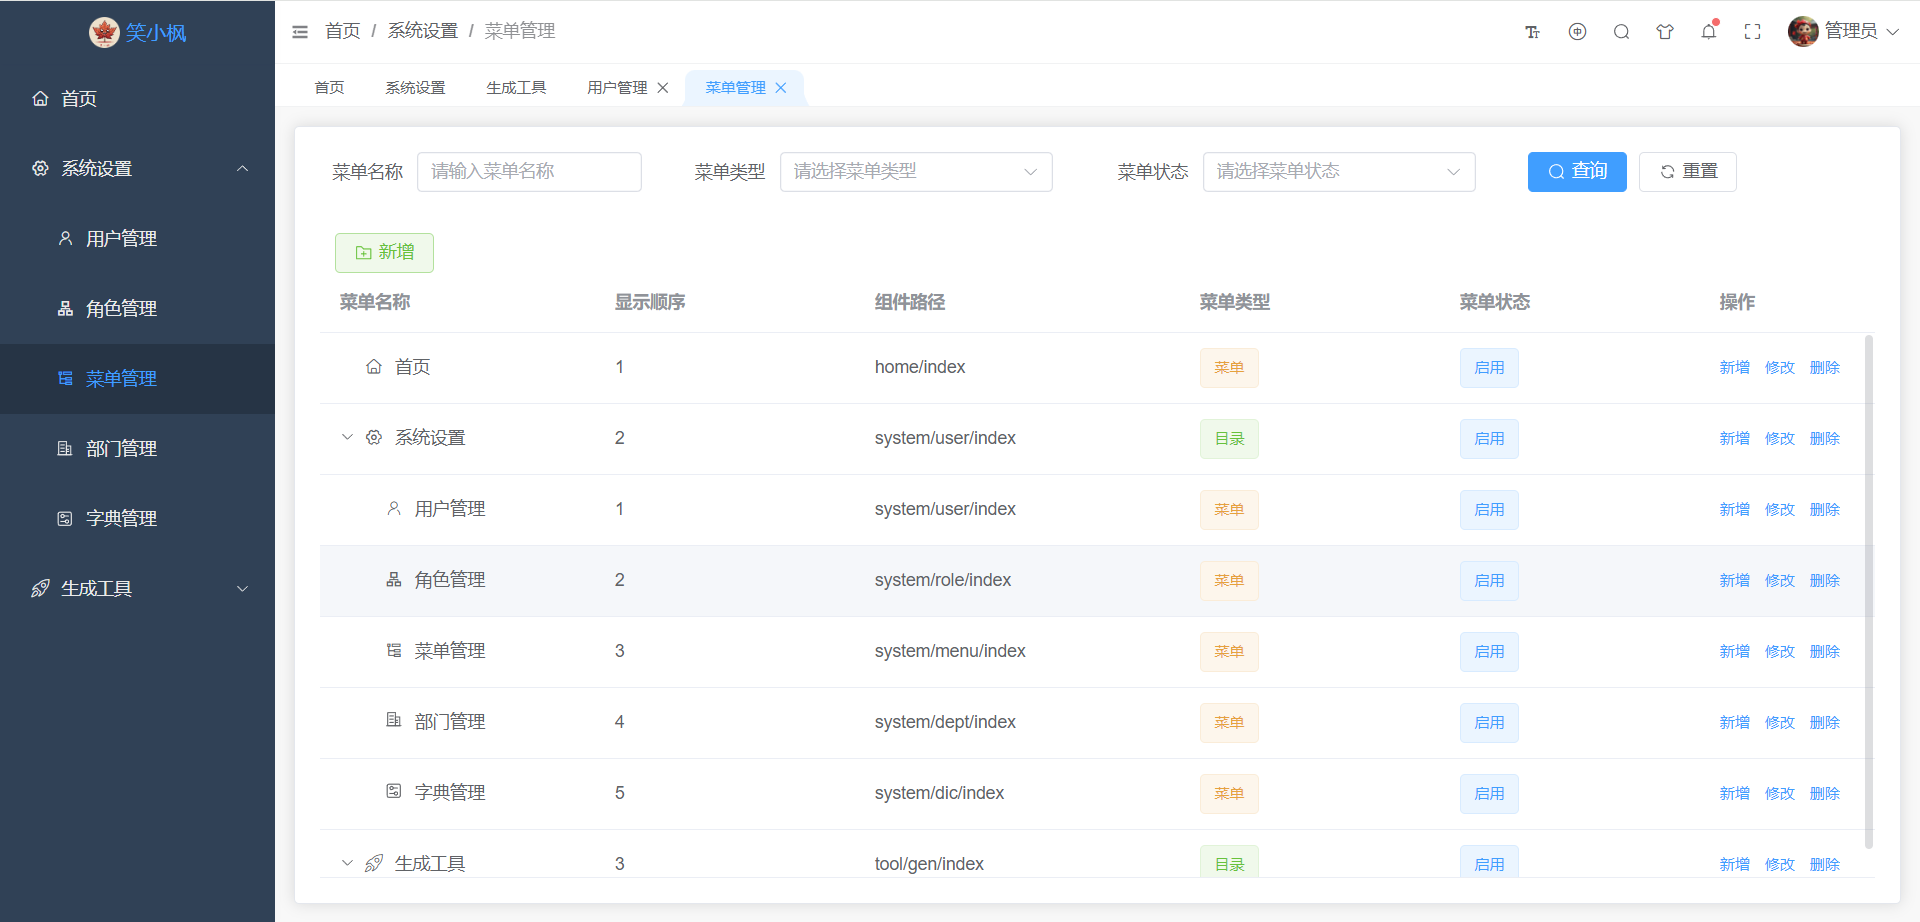Click 删除 in the 部门管理 row
The height and width of the screenshot is (922, 1920).
pos(1824,723)
